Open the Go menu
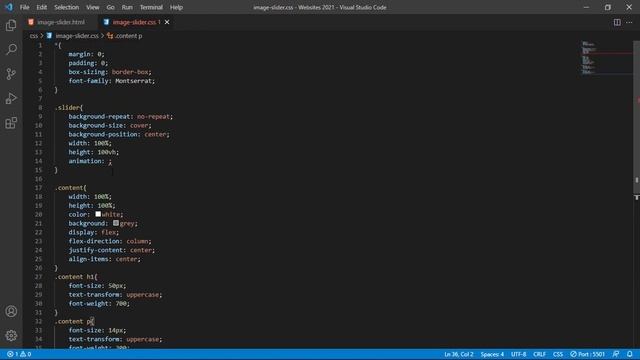 [x=110, y=7]
